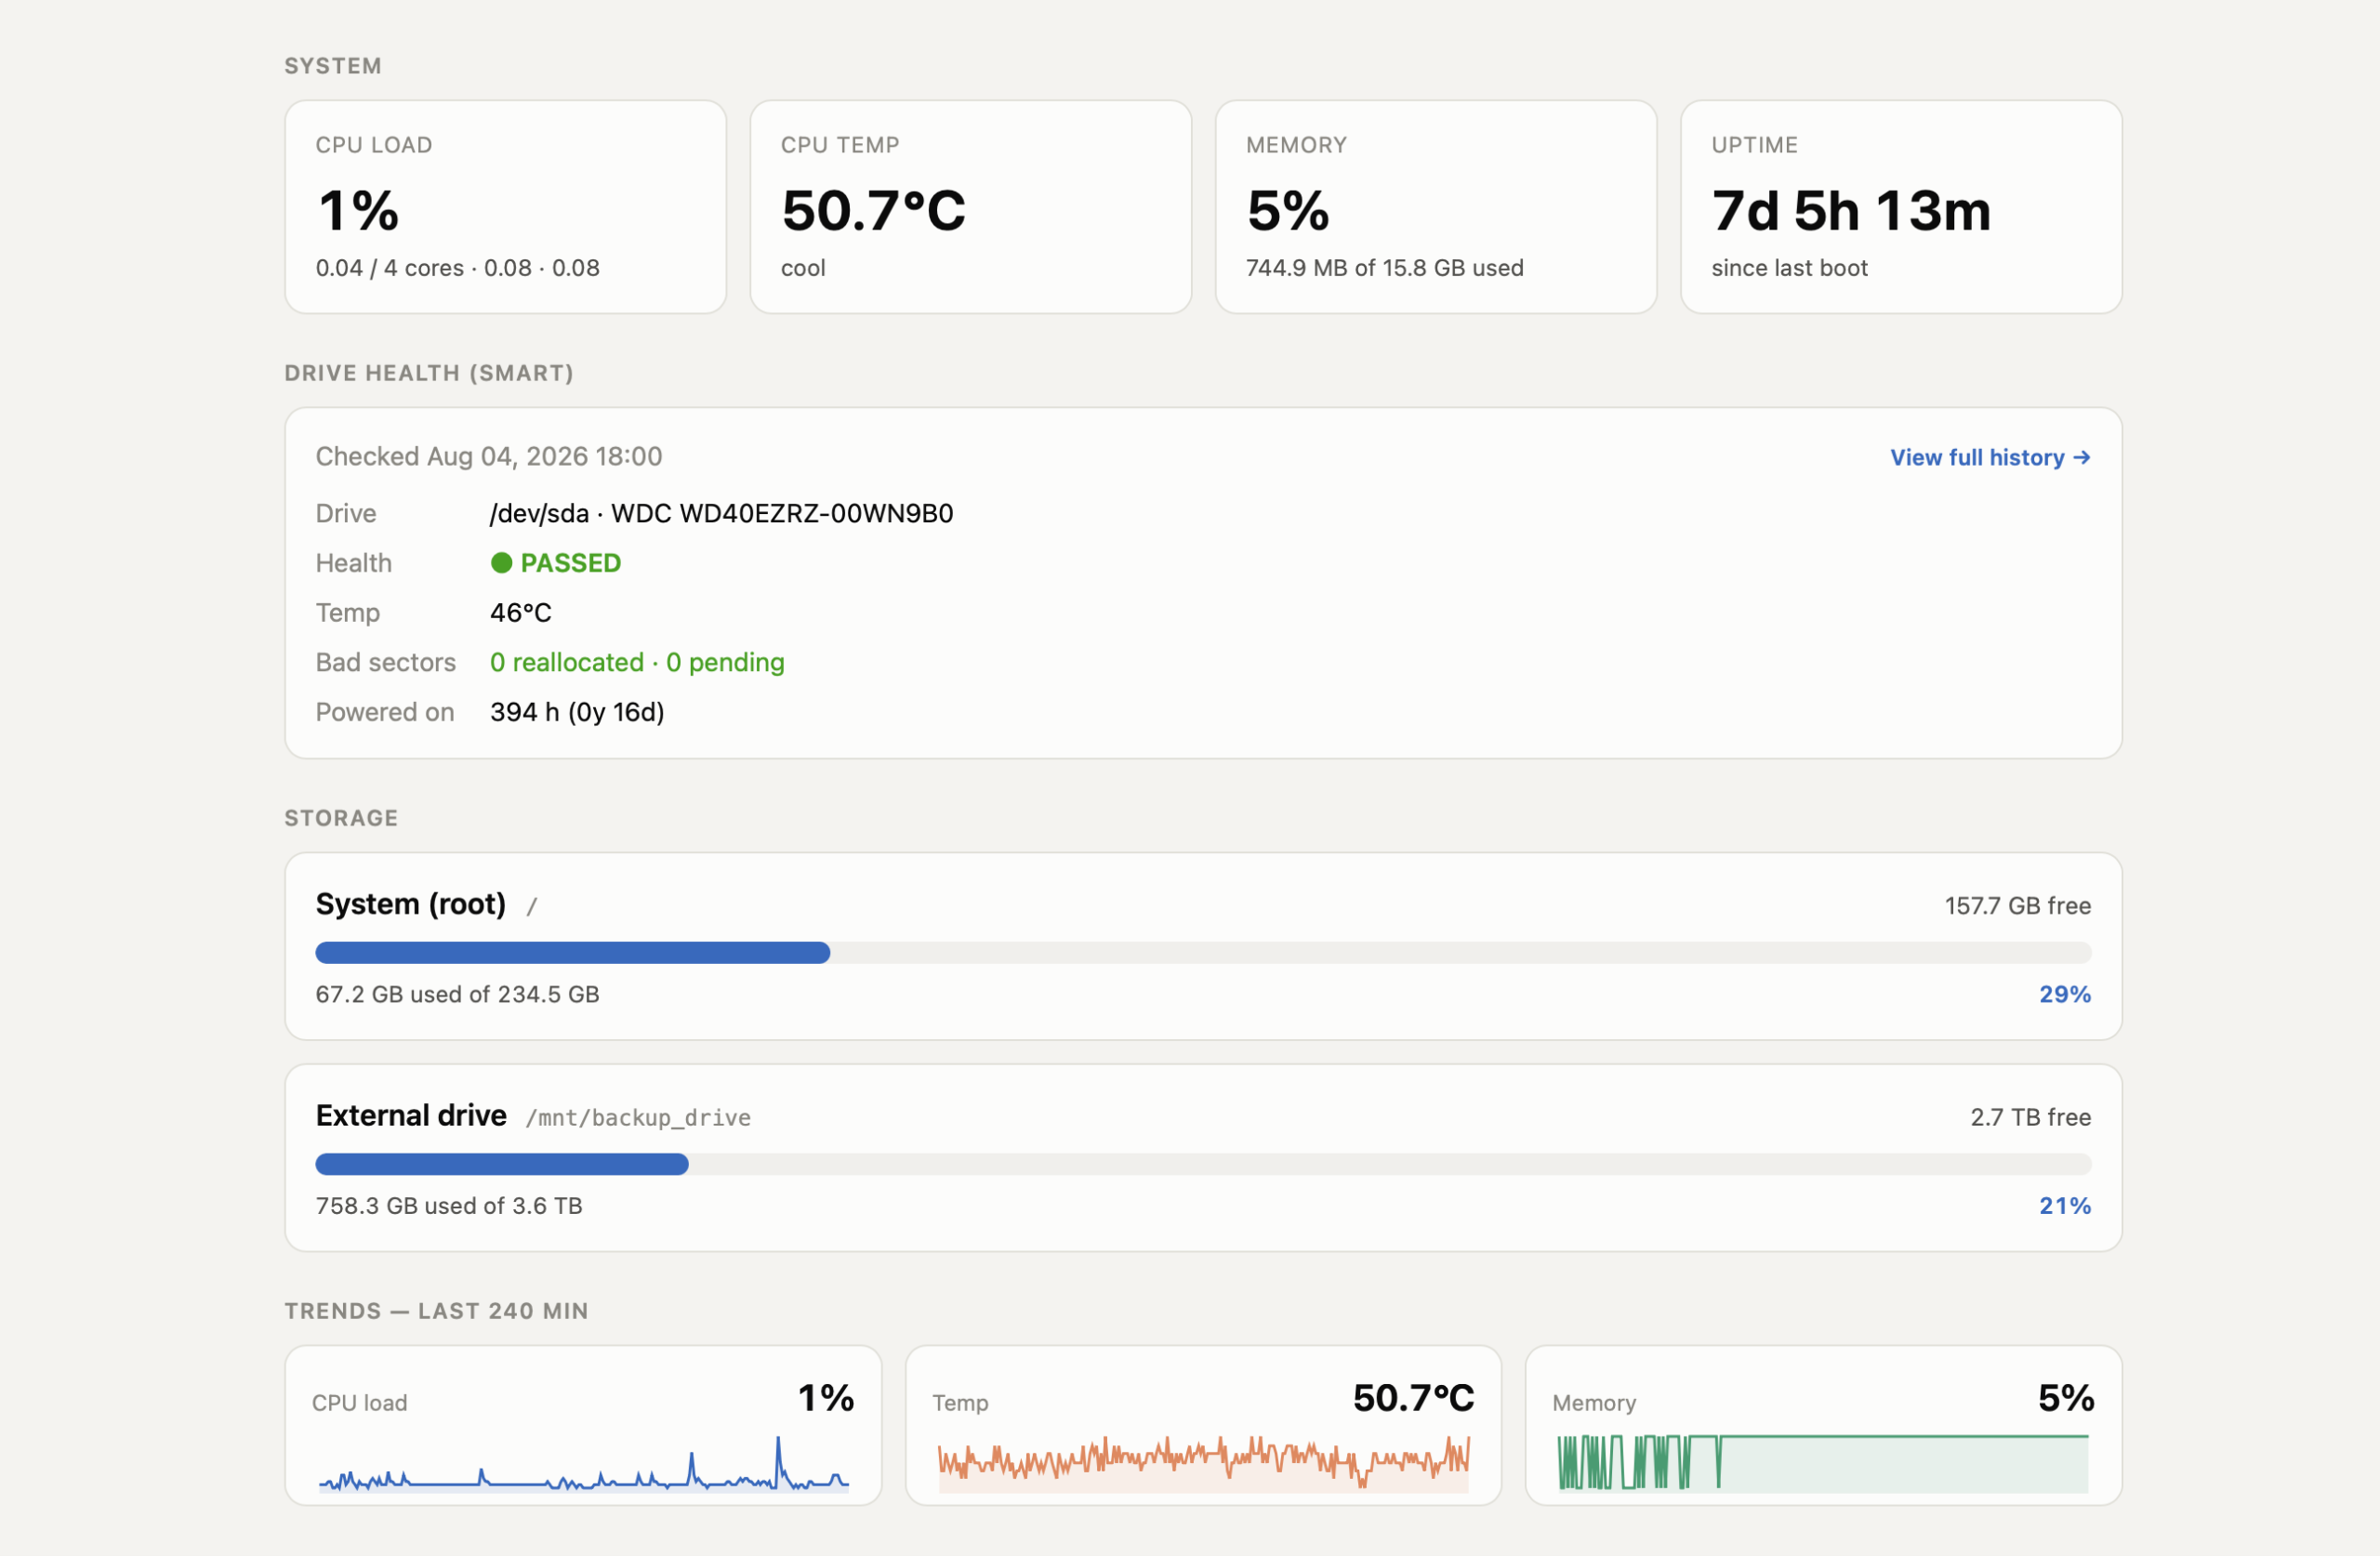The image size is (2380, 1556).
Task: Click the '157.7 GB free' label
Action: pyautogui.click(x=2017, y=905)
